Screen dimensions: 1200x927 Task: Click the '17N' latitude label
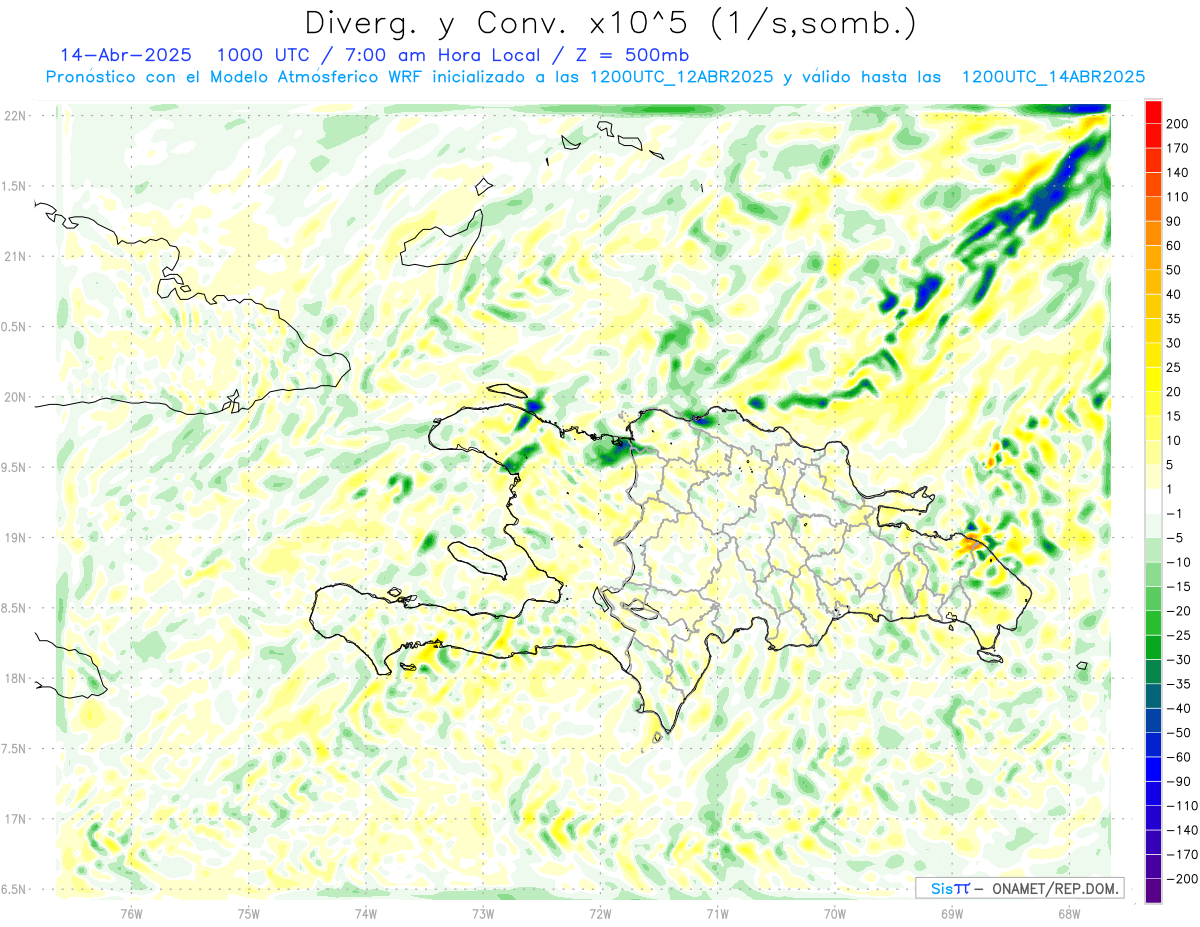coord(15,819)
